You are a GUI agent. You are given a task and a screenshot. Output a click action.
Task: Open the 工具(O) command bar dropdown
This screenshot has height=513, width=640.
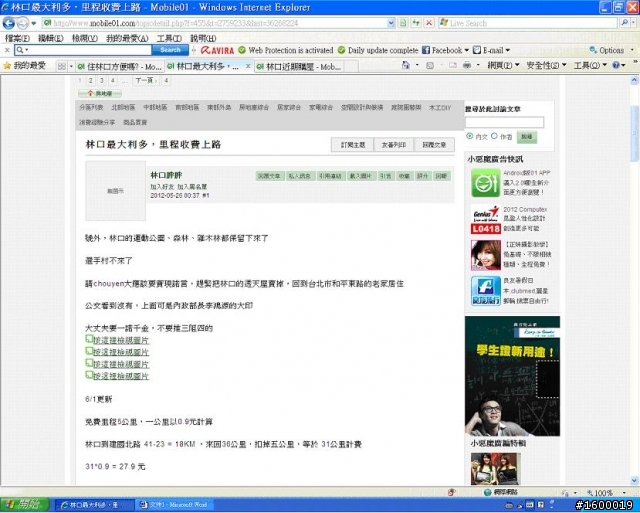(x=590, y=65)
